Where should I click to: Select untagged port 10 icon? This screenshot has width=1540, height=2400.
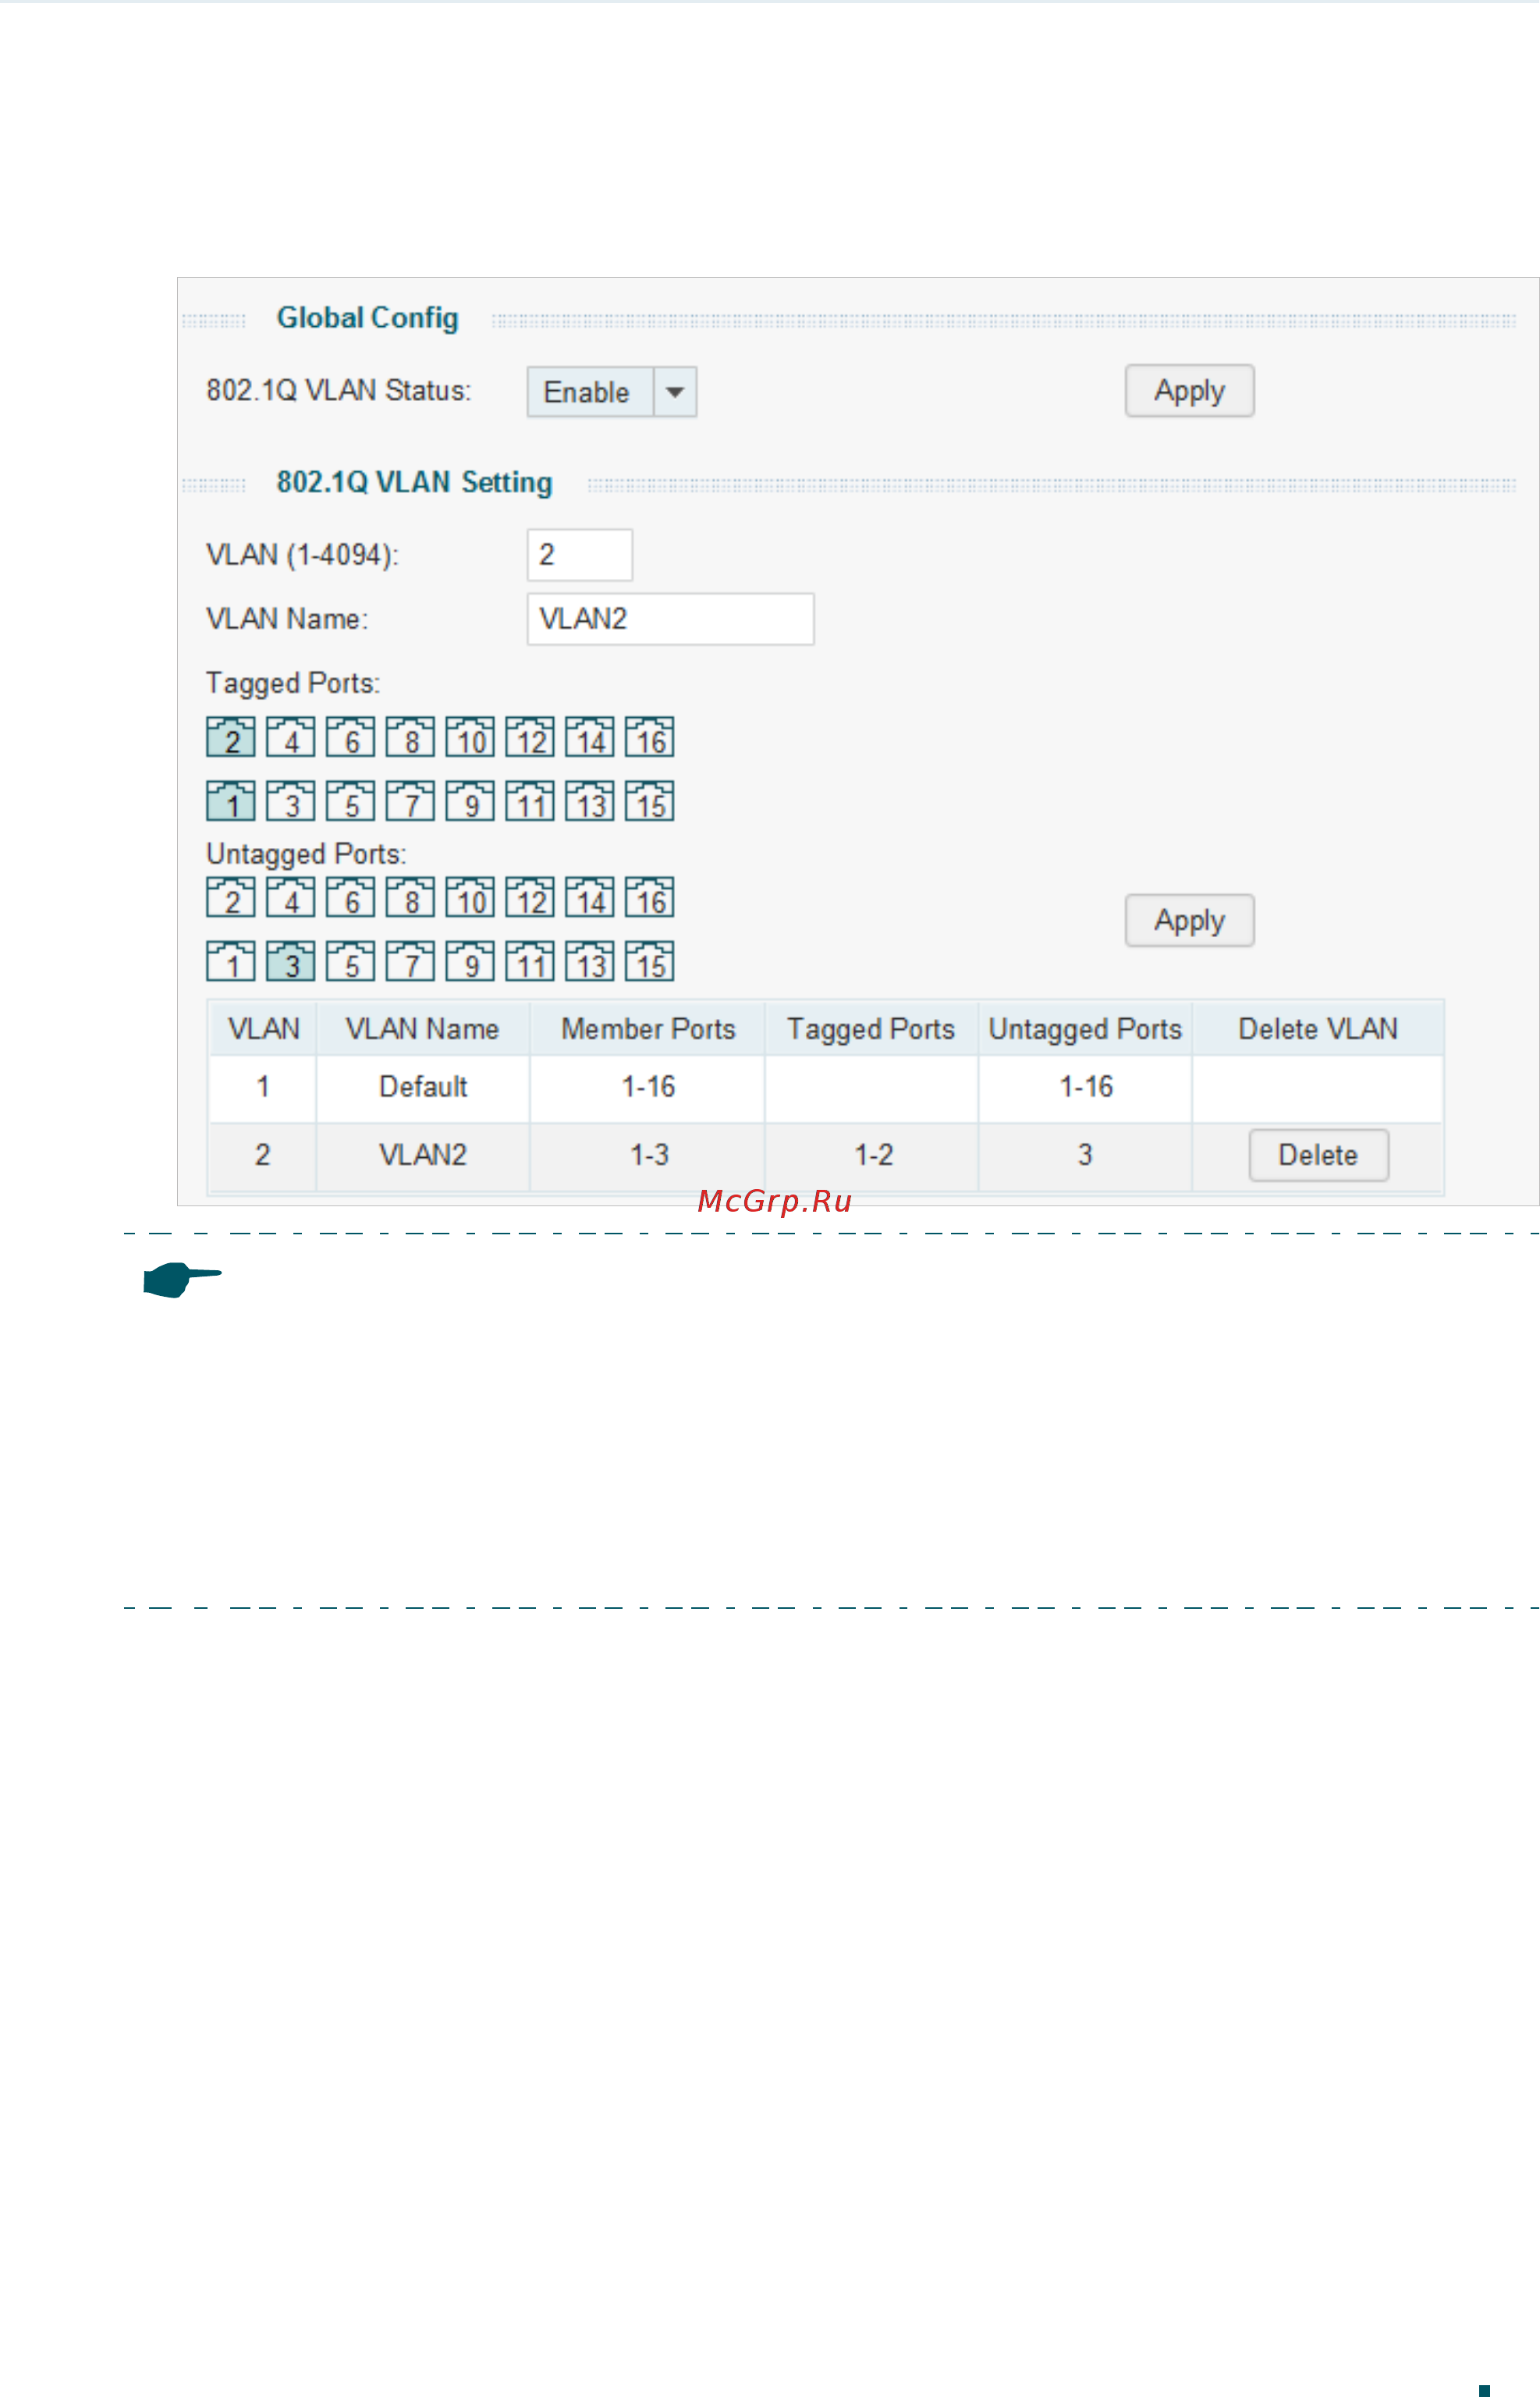(471, 897)
